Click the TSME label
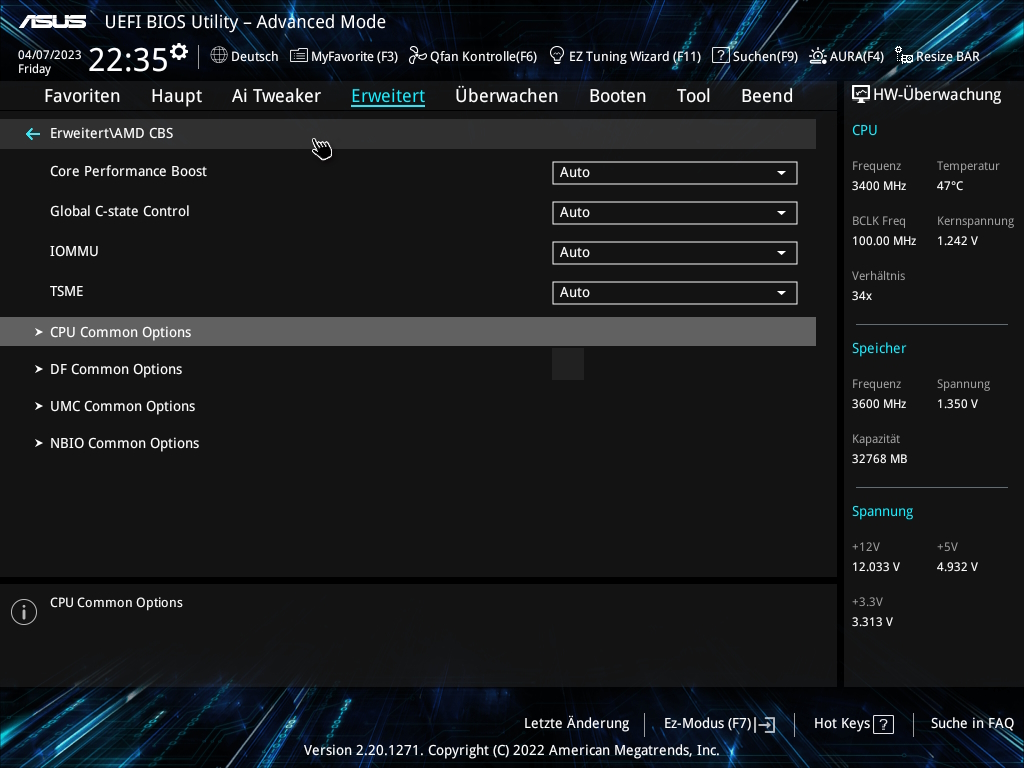The width and height of the screenshot is (1024, 768). pos(67,291)
